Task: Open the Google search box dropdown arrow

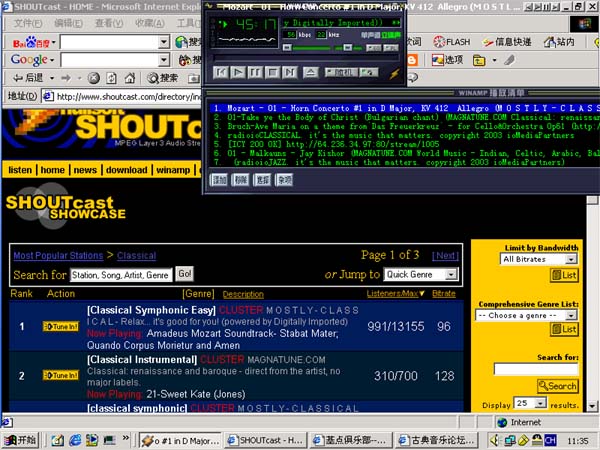Action: pos(164,60)
